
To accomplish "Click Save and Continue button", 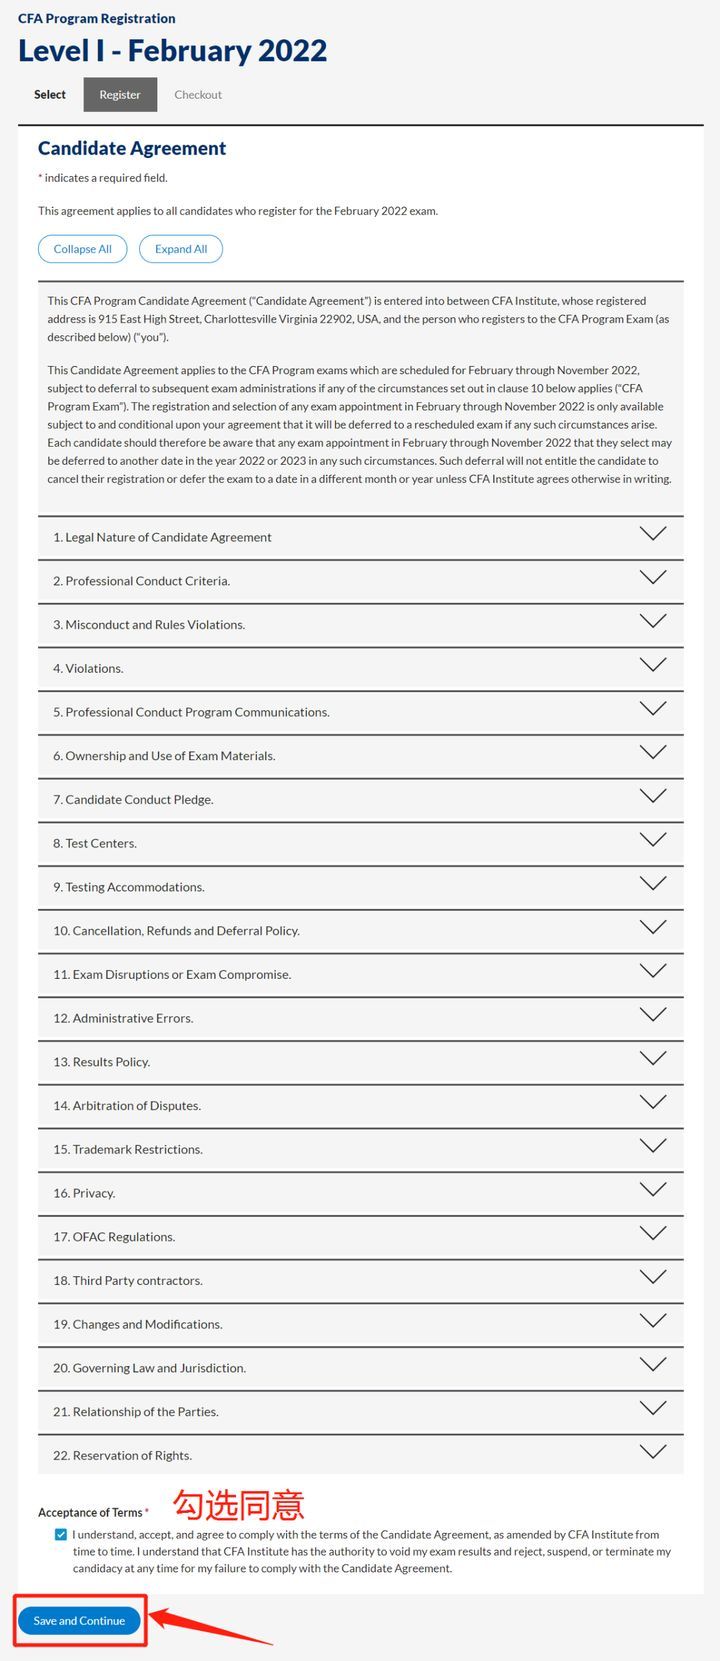I will pyautogui.click(x=79, y=1621).
